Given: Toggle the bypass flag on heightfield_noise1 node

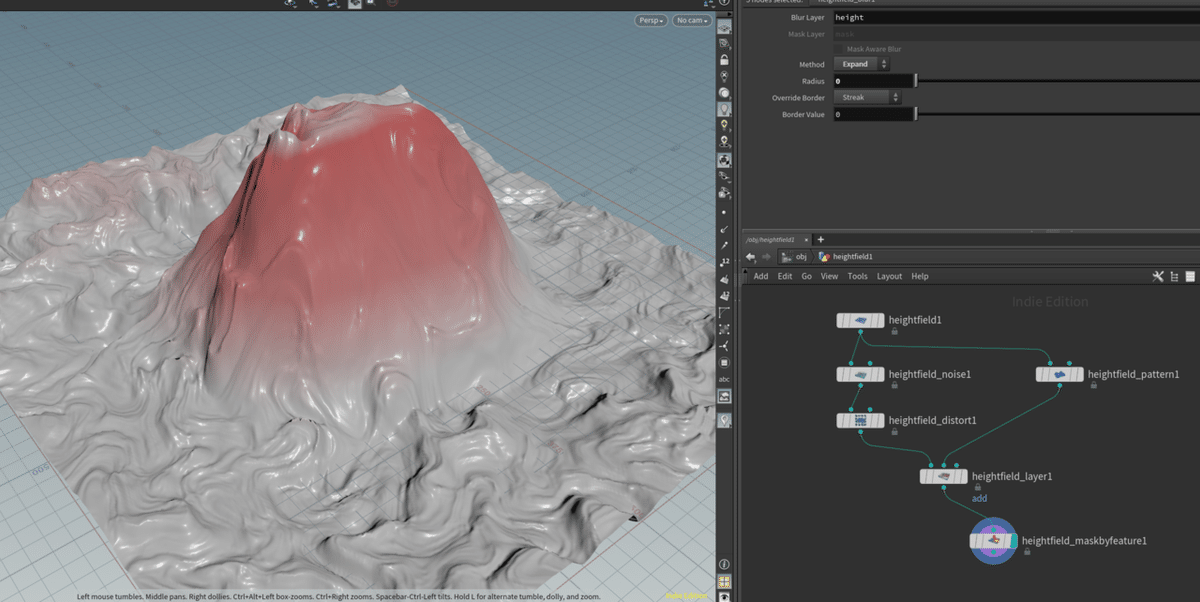Looking at the screenshot, I should pos(840,374).
